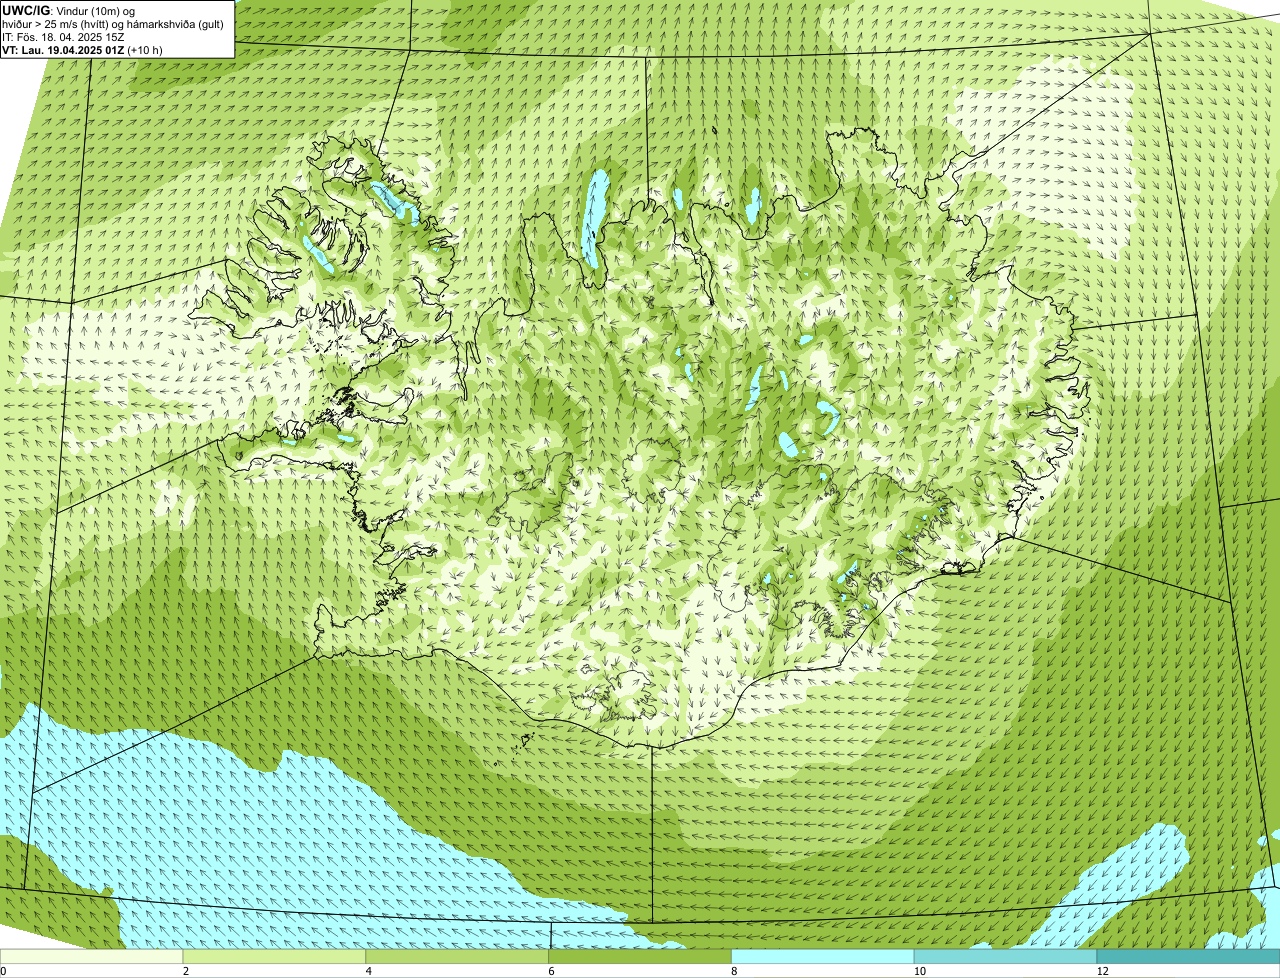Click the 0–2 m/s palest legend color segment

[92, 956]
